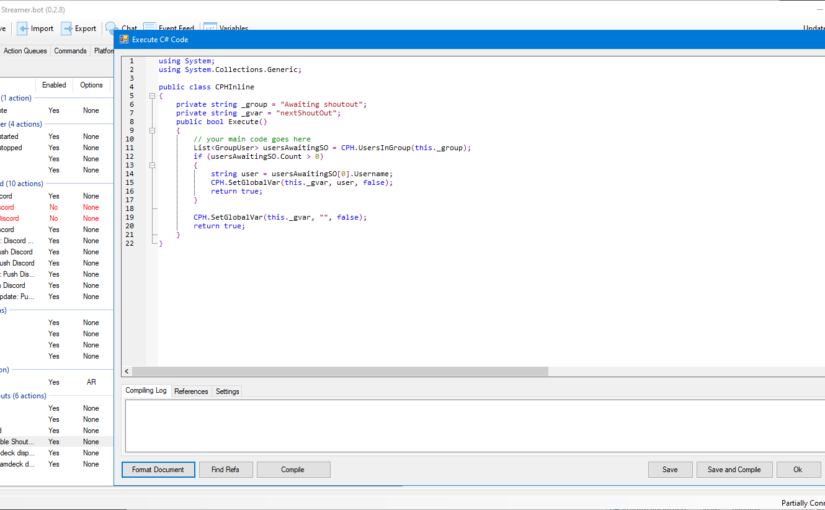Click the 'AR' option value in the actions list
This screenshot has width=825, height=510.
91,382
